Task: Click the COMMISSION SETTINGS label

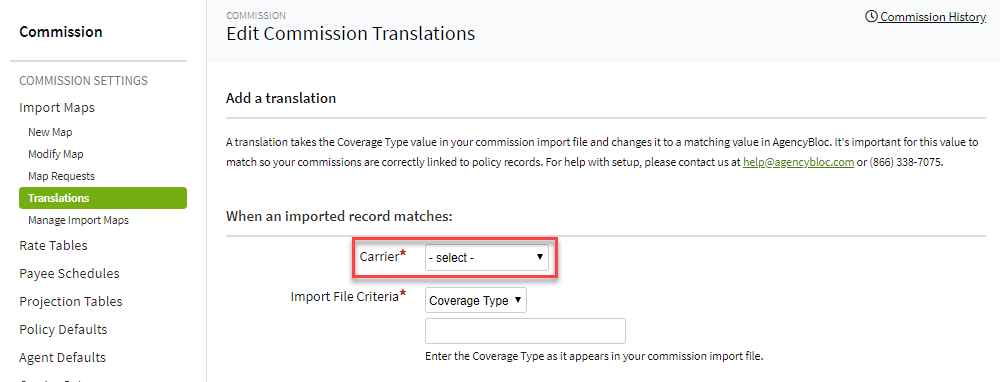Action: click(84, 81)
